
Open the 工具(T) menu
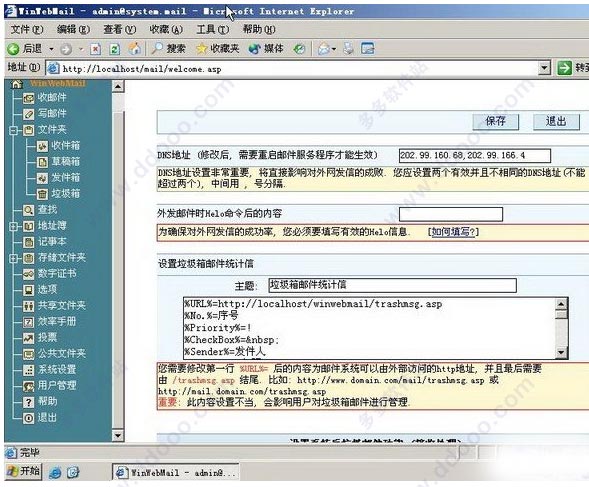coord(212,29)
